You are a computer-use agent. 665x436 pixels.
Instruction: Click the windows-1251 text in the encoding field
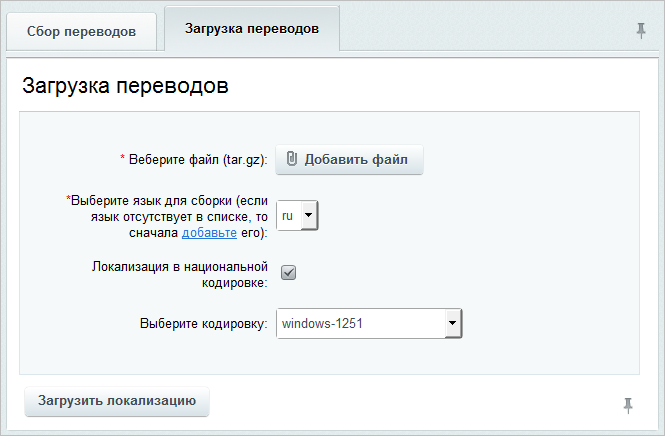(x=322, y=324)
